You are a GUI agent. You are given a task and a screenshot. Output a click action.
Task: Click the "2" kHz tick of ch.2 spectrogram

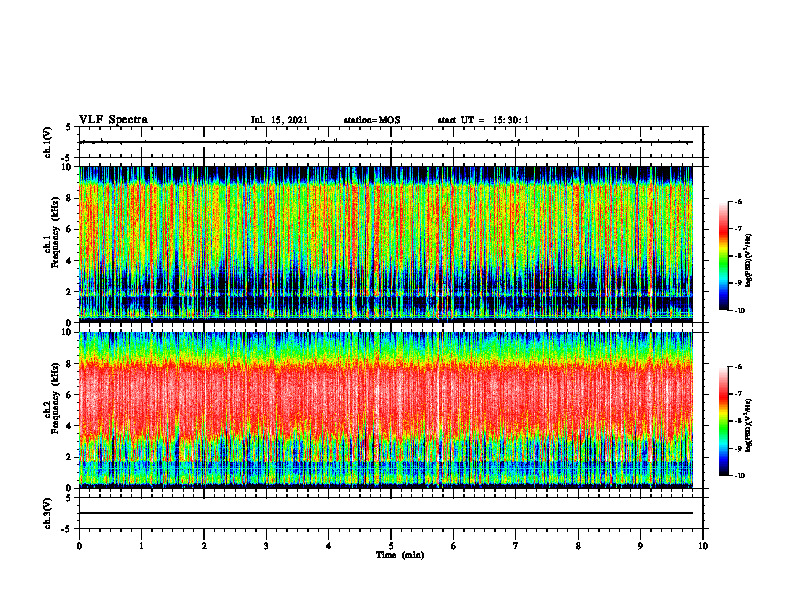69,457
